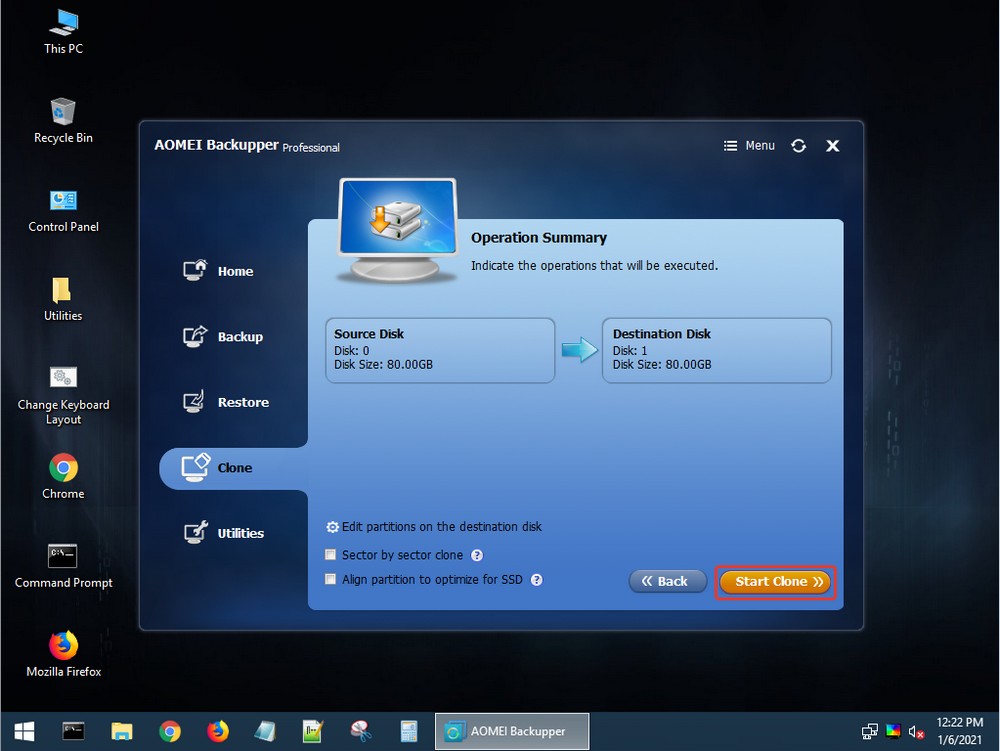The width and height of the screenshot is (1000, 751).
Task: Select the Source Disk panel
Action: (439, 350)
